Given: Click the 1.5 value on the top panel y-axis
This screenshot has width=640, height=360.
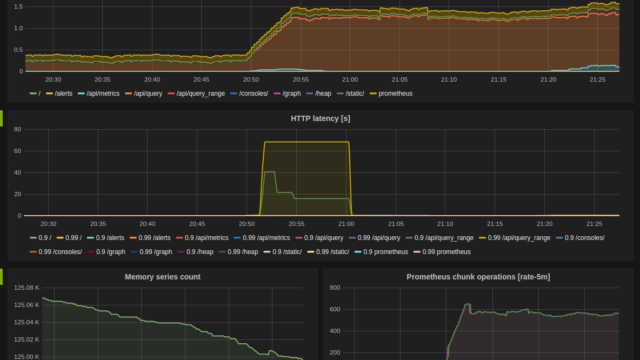Looking at the screenshot, I should tap(18, 7).
